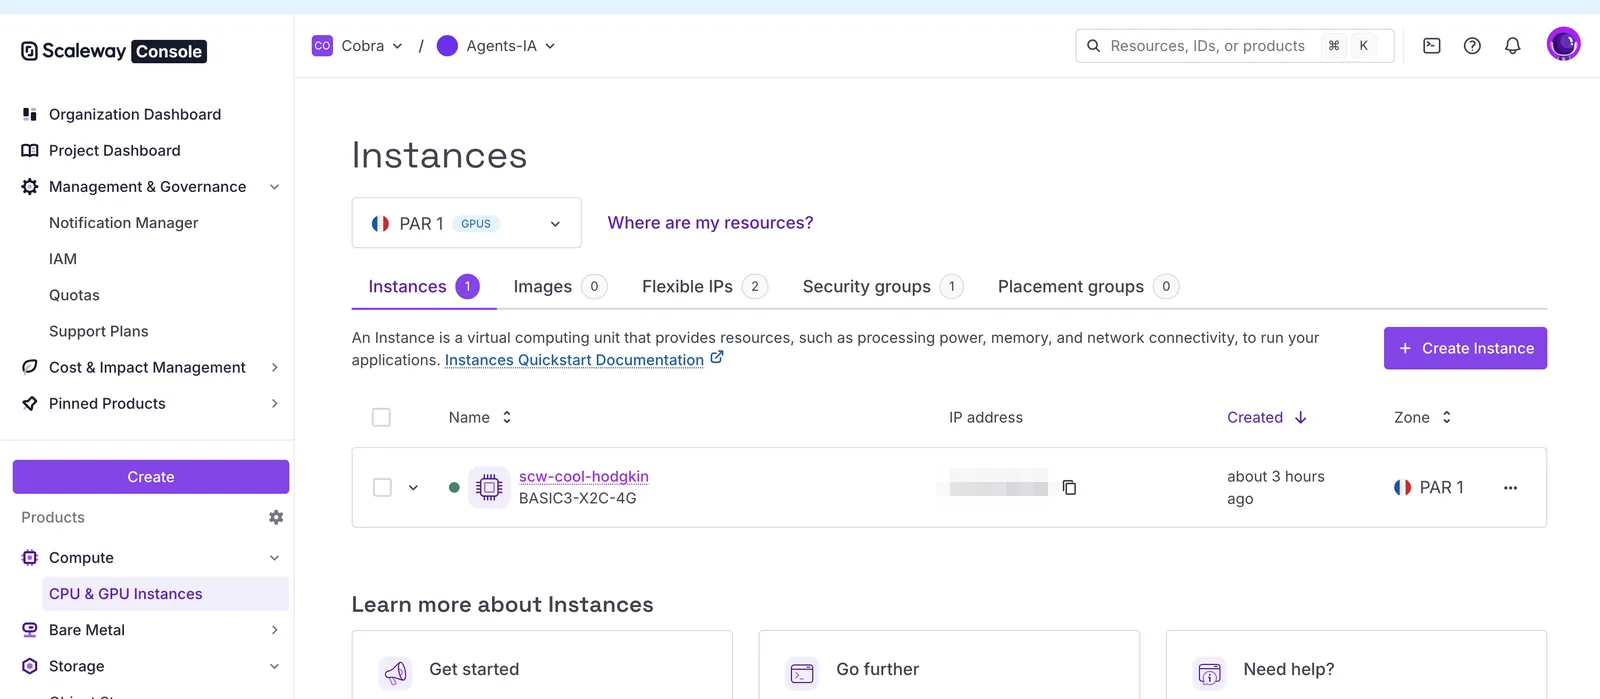Switch to the Placement groups tab
This screenshot has width=1600, height=699.
1088,287
